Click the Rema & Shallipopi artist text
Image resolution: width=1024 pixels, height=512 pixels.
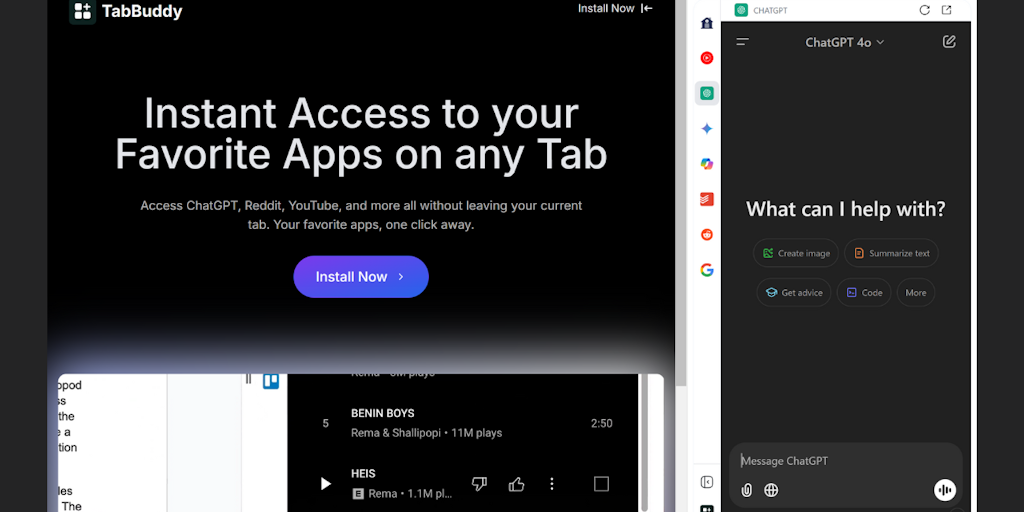click(x=394, y=433)
